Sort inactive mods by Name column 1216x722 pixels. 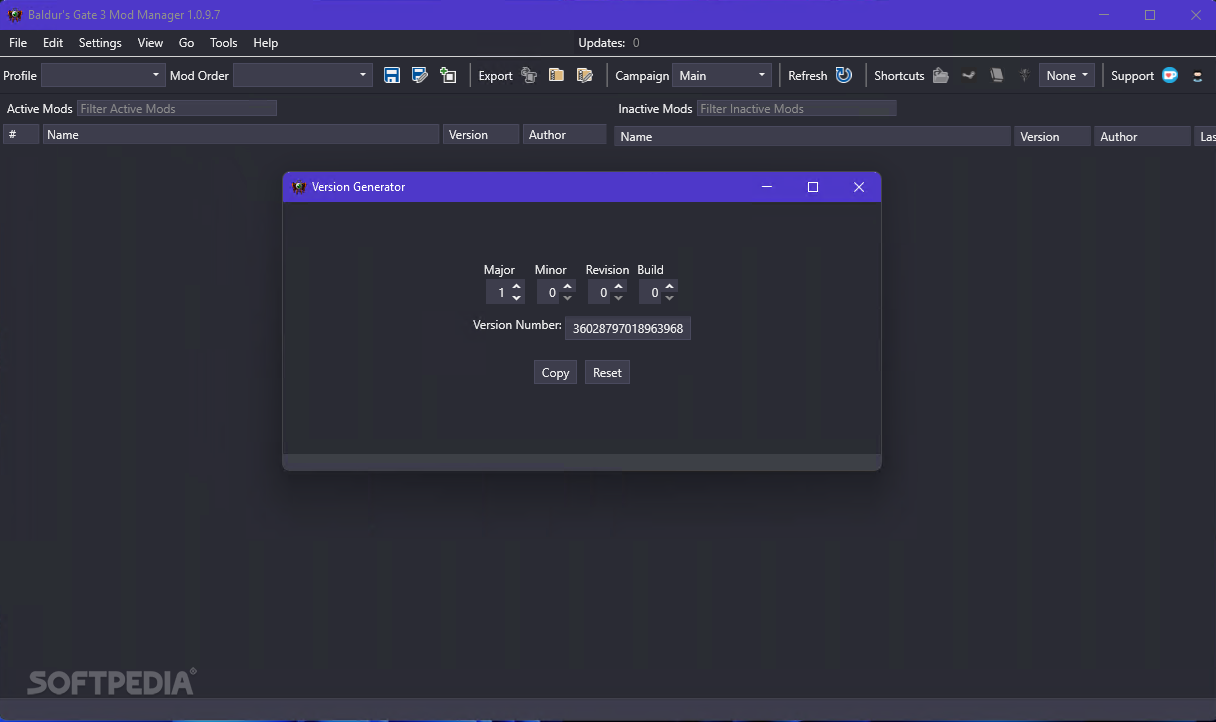point(812,136)
